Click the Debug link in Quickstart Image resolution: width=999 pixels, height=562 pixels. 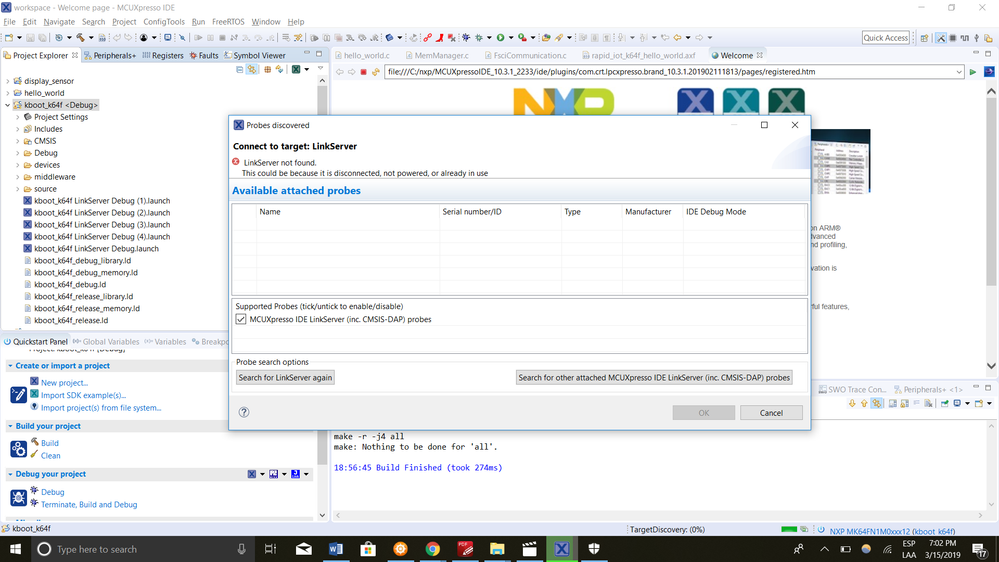point(52,493)
